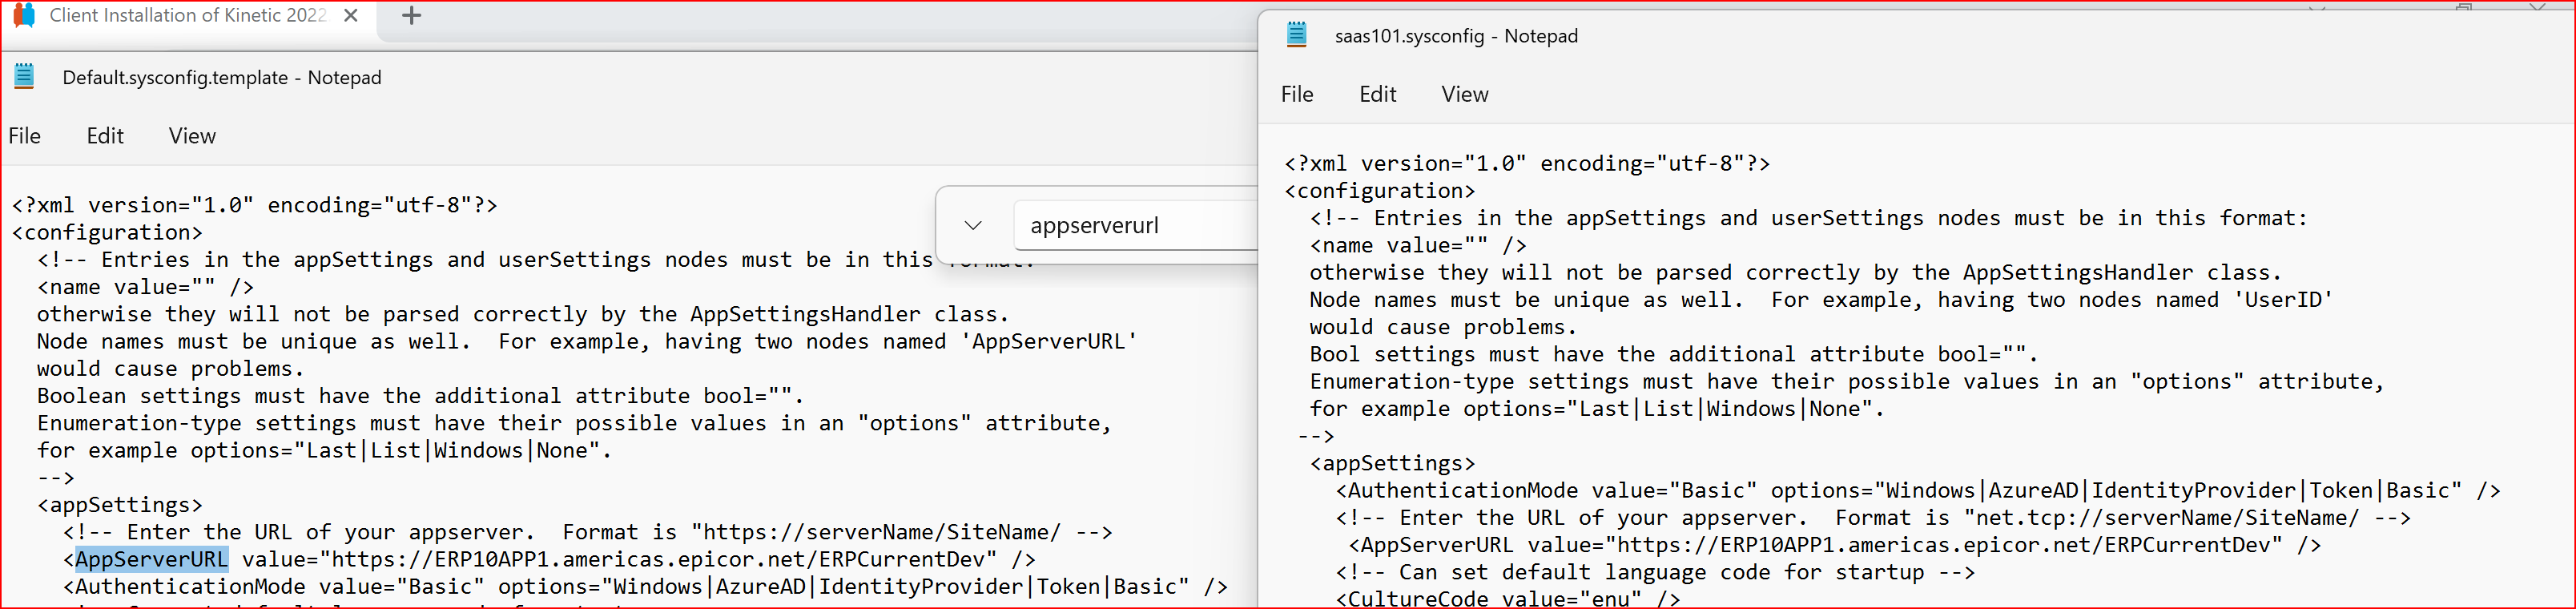This screenshot has height=609, width=2576.
Task: Click <AuthenticationMode in Default.sysconfig.template window
Action: [x=184, y=586]
